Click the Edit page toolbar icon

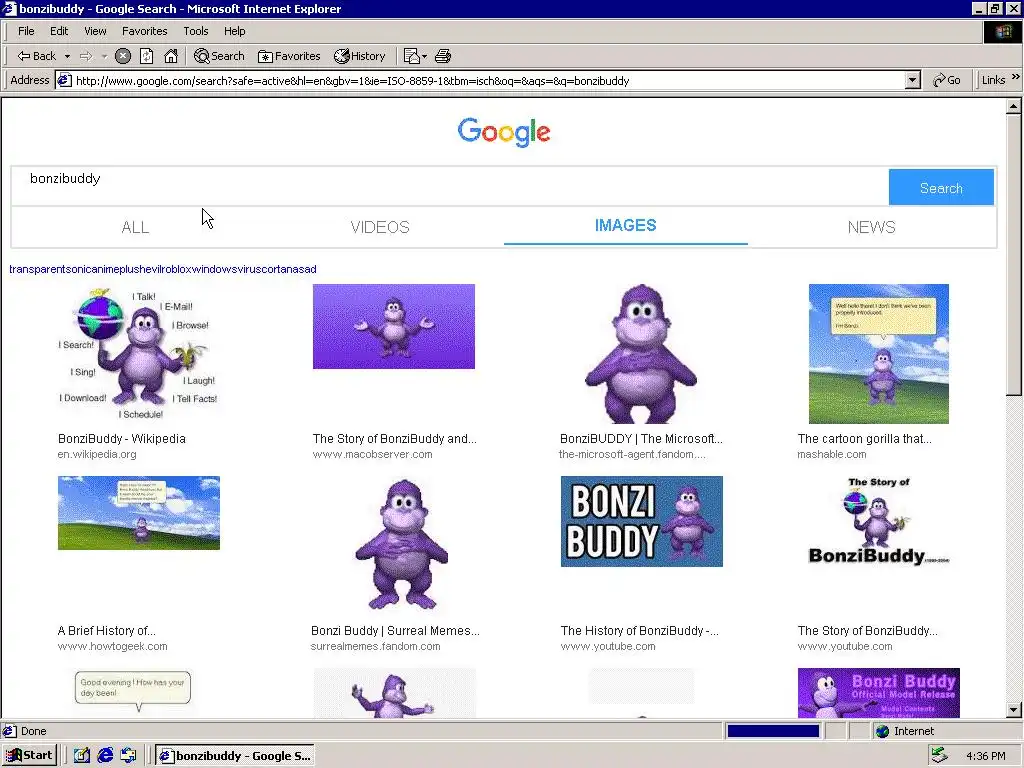[411, 56]
